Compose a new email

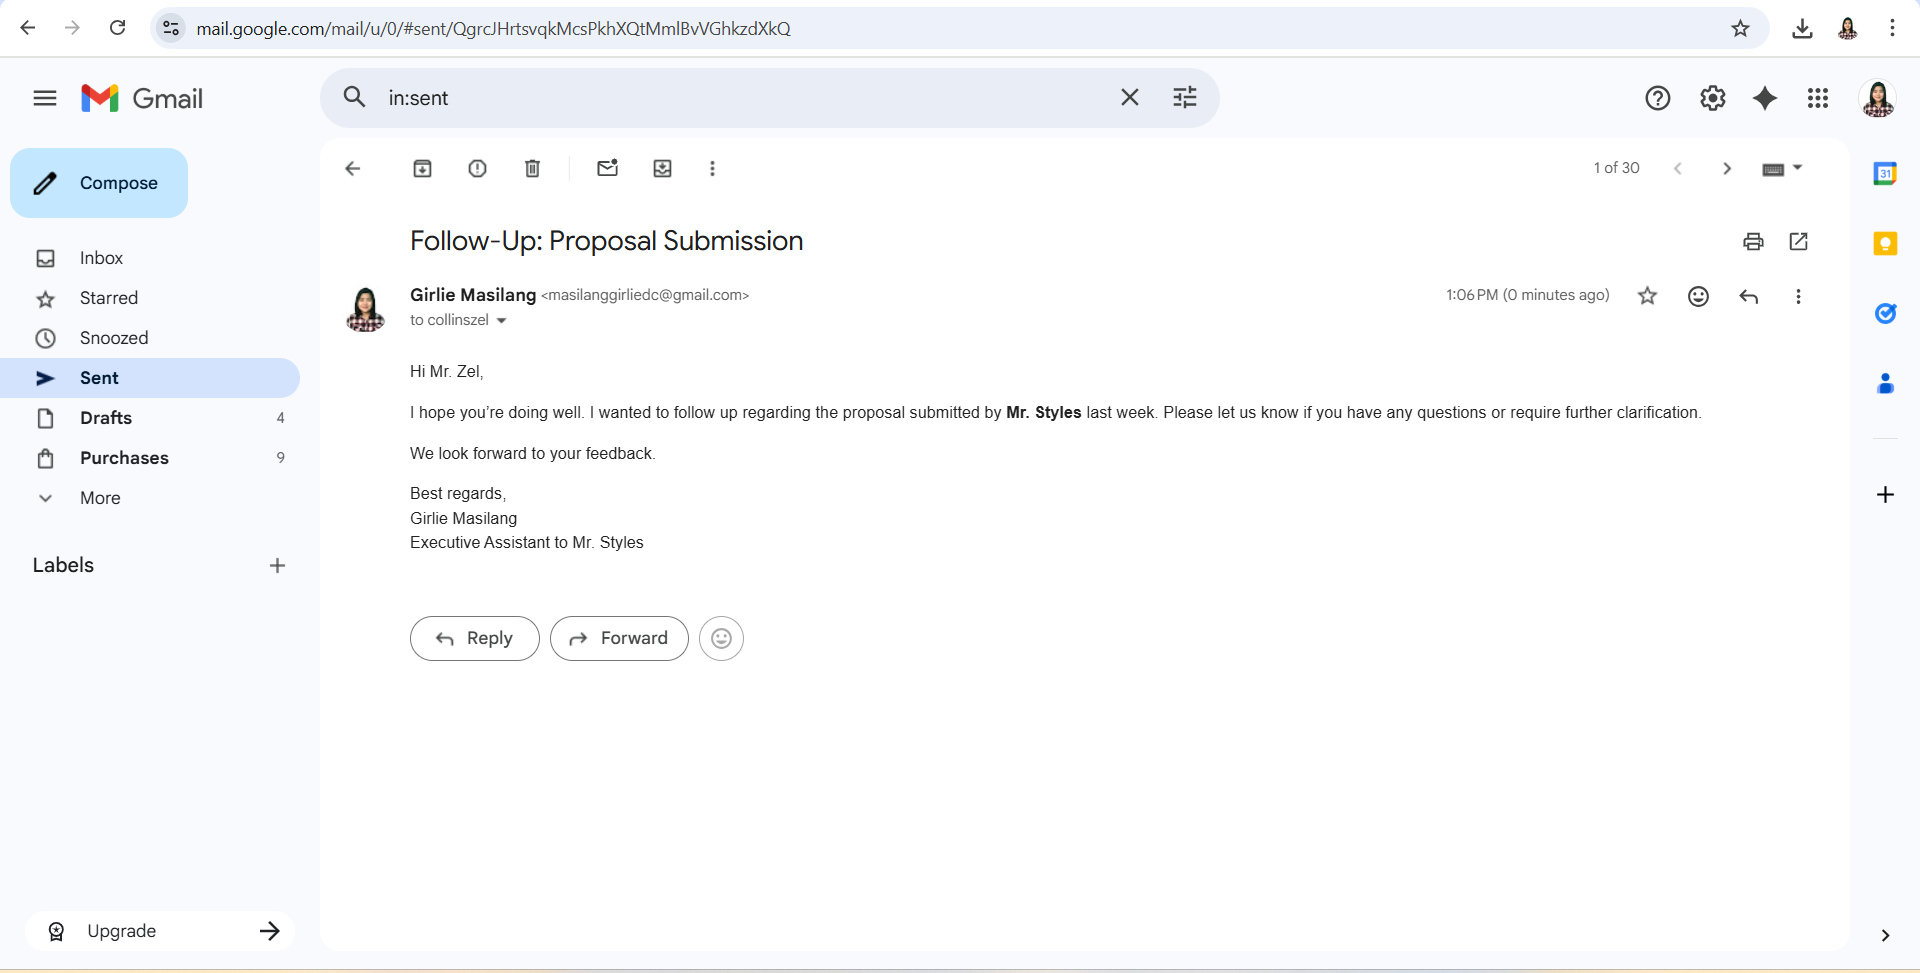[x=99, y=183]
